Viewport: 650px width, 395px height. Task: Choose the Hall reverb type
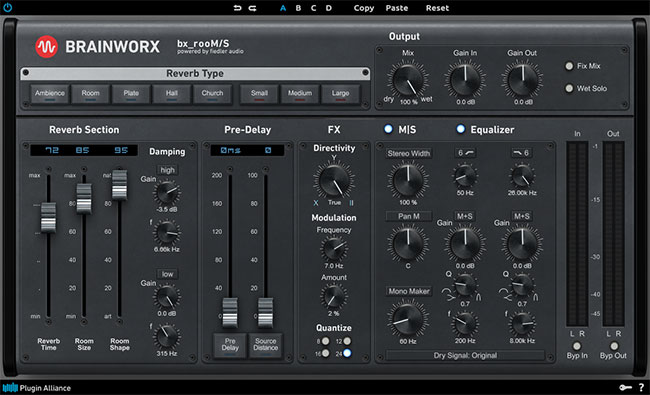(x=172, y=94)
